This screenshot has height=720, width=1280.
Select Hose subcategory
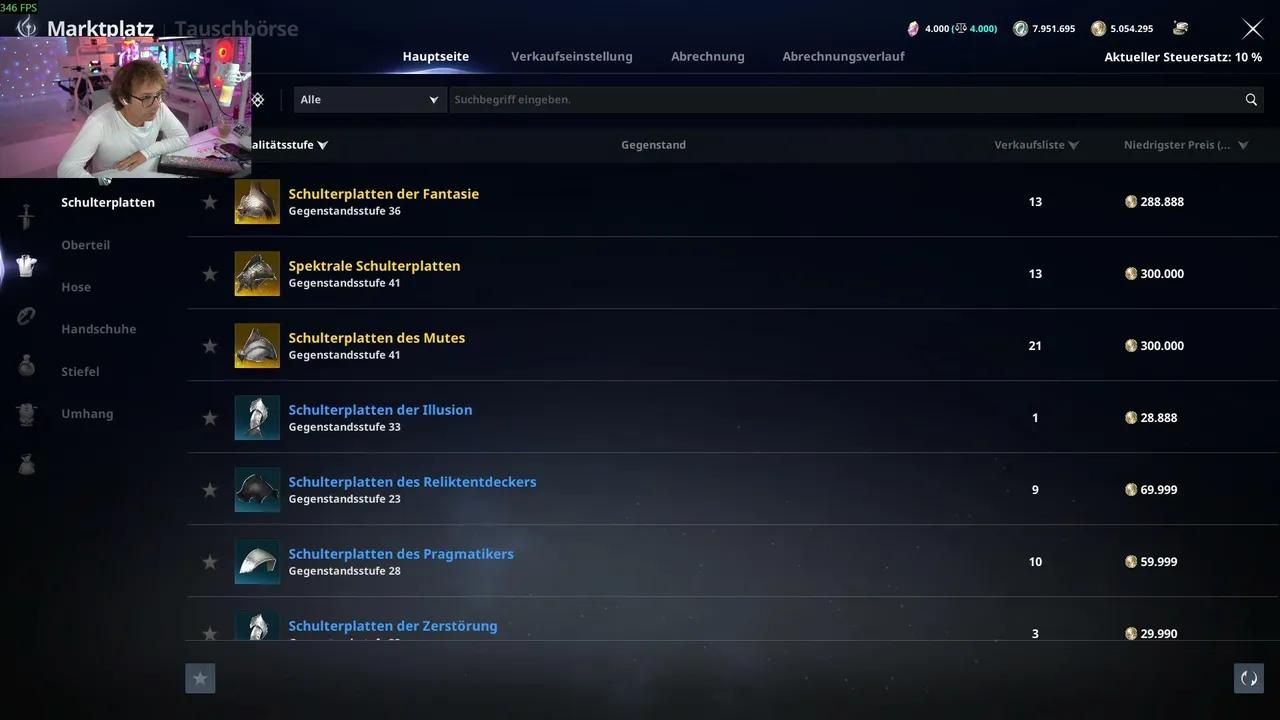click(x=76, y=287)
